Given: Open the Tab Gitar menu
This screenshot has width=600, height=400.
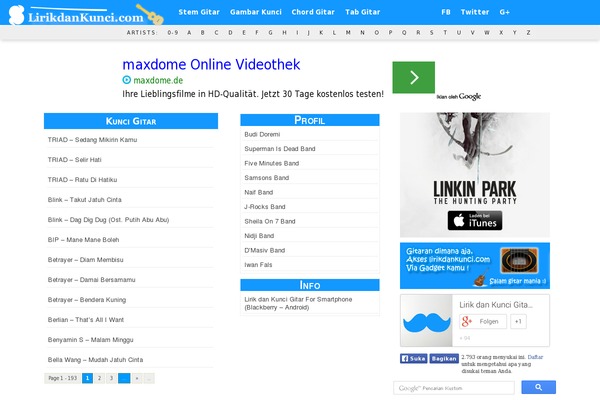Looking at the screenshot, I should coord(362,12).
